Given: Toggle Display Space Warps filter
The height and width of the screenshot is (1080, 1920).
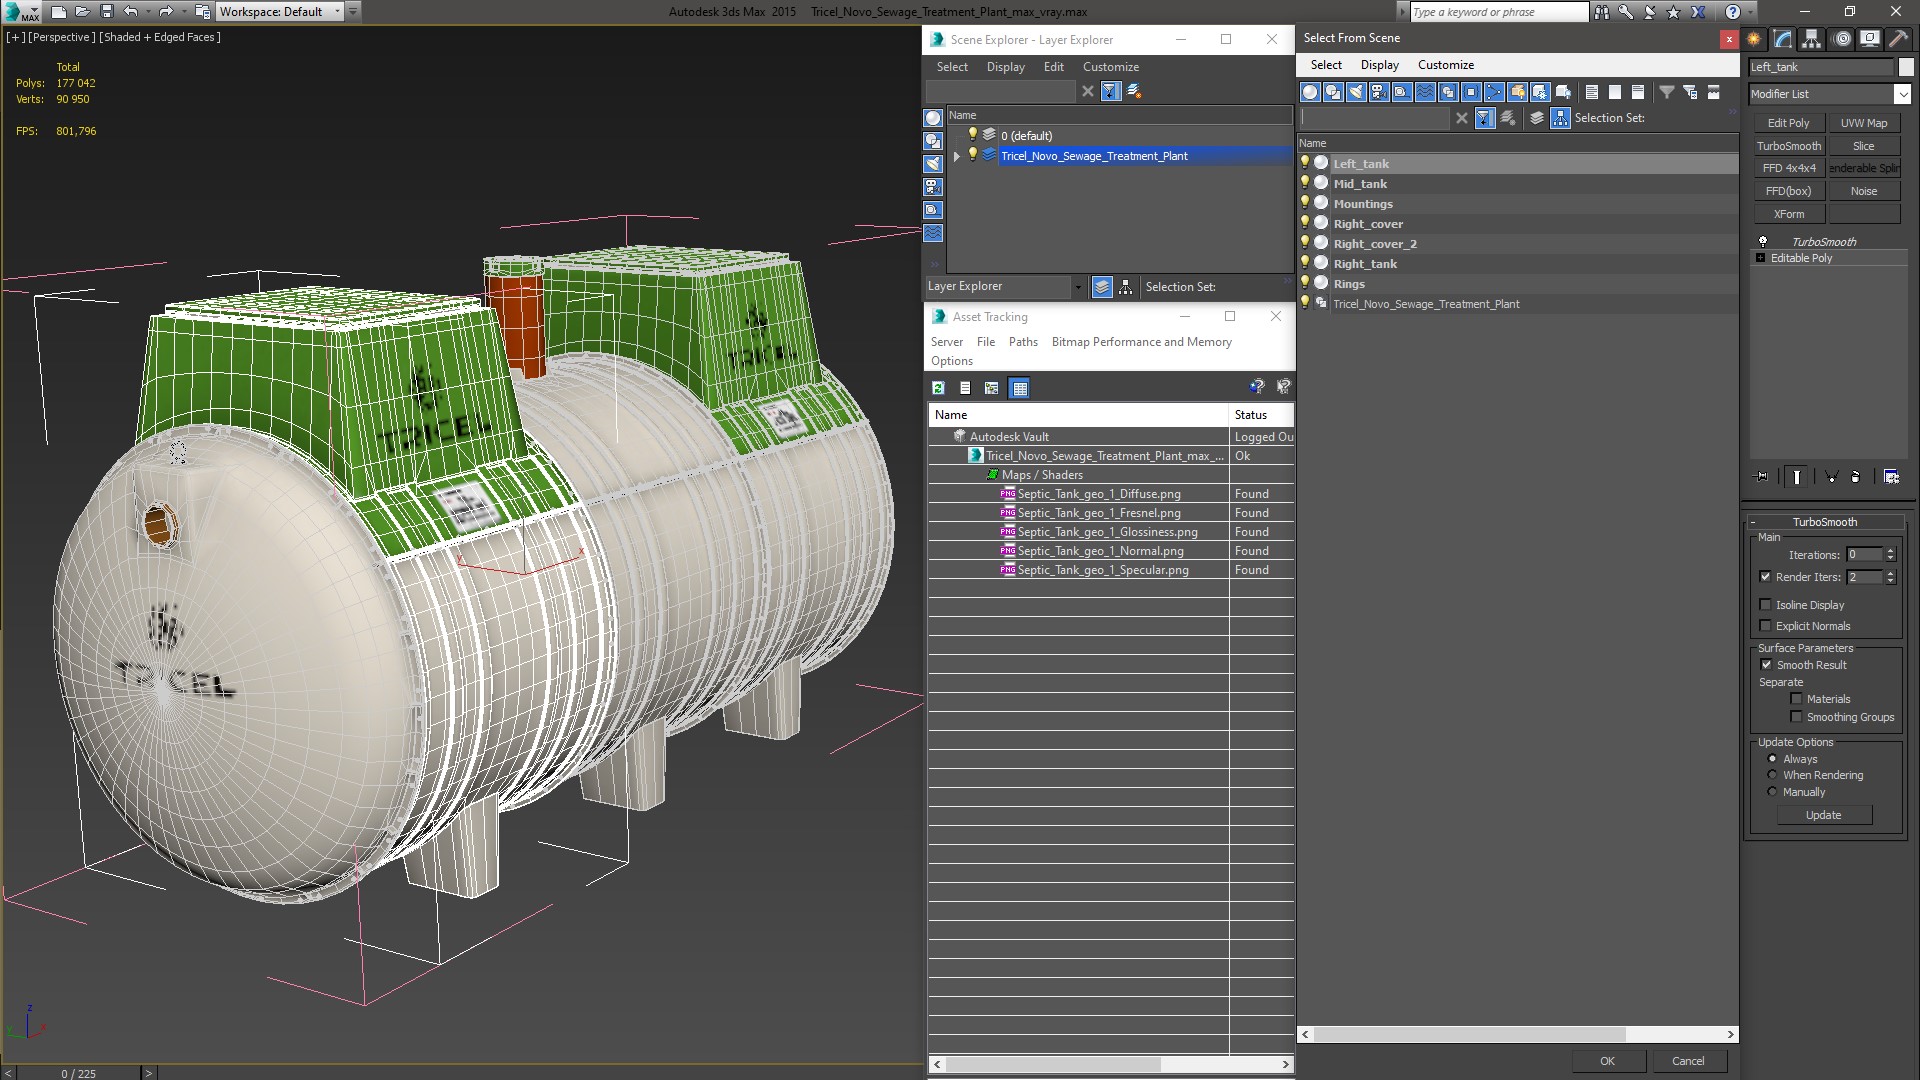Looking at the screenshot, I should (x=1425, y=92).
